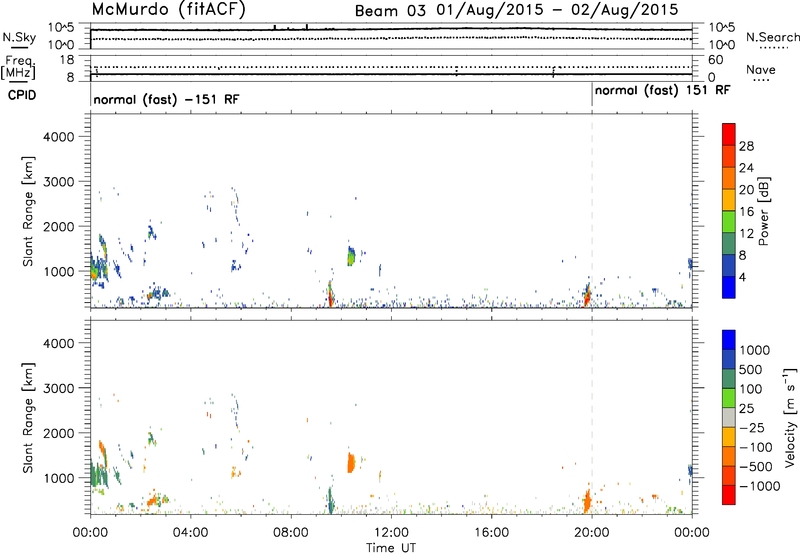
Task: Click the "08:00" time tick label
Action: [291, 533]
